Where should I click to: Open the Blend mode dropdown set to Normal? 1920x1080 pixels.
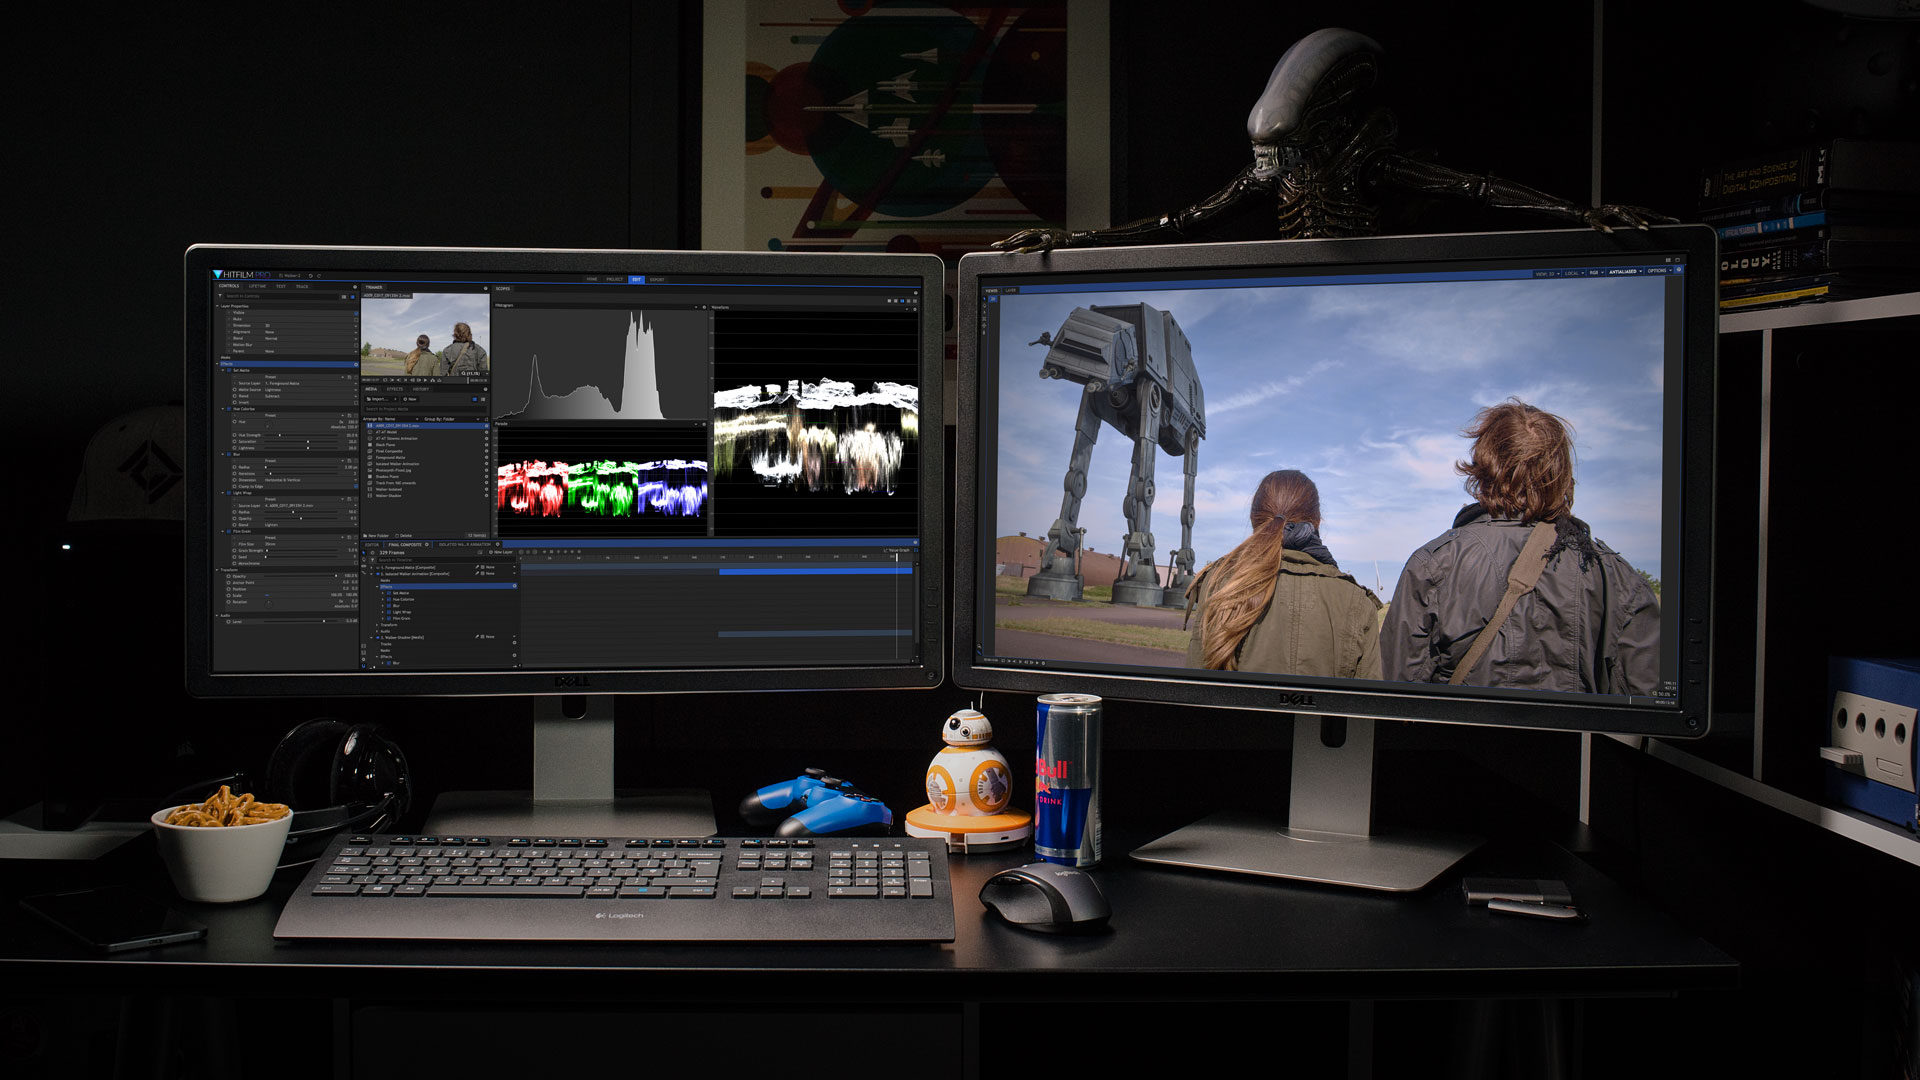pyautogui.click(x=311, y=338)
